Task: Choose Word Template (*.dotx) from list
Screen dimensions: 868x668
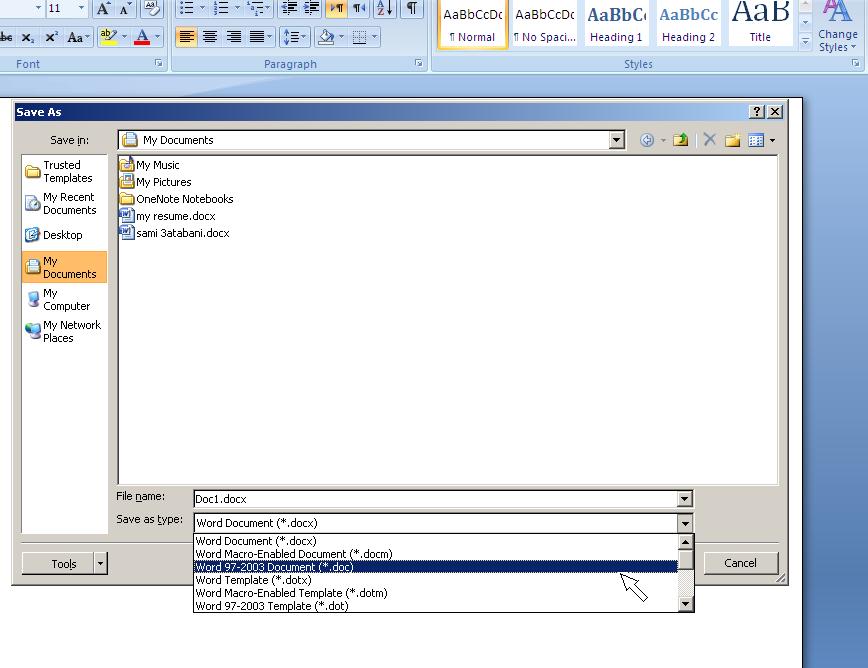Action: tap(253, 580)
